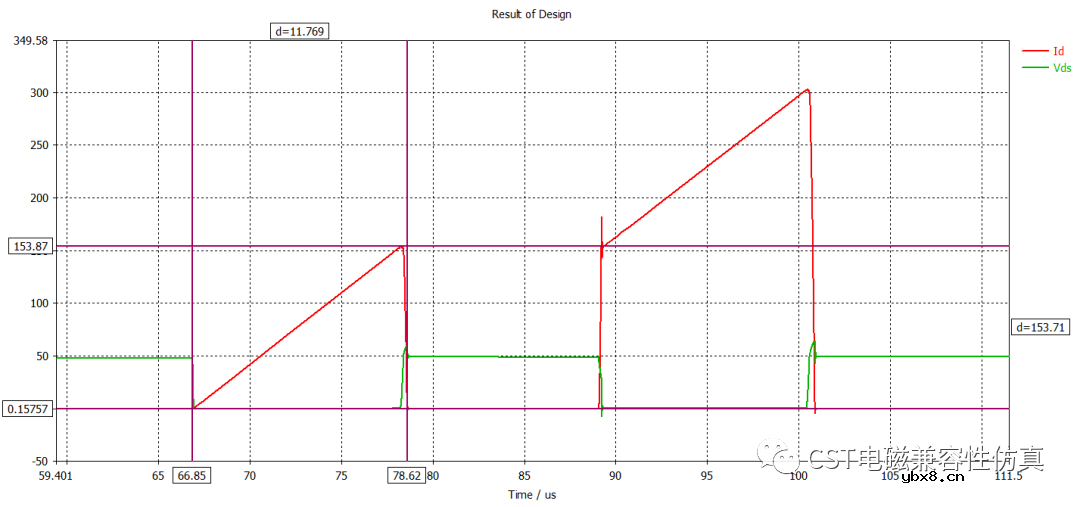Click the 349.58 Y-axis maximum label
Image resolution: width=1080 pixels, height=507 pixels.
click(x=30, y=41)
